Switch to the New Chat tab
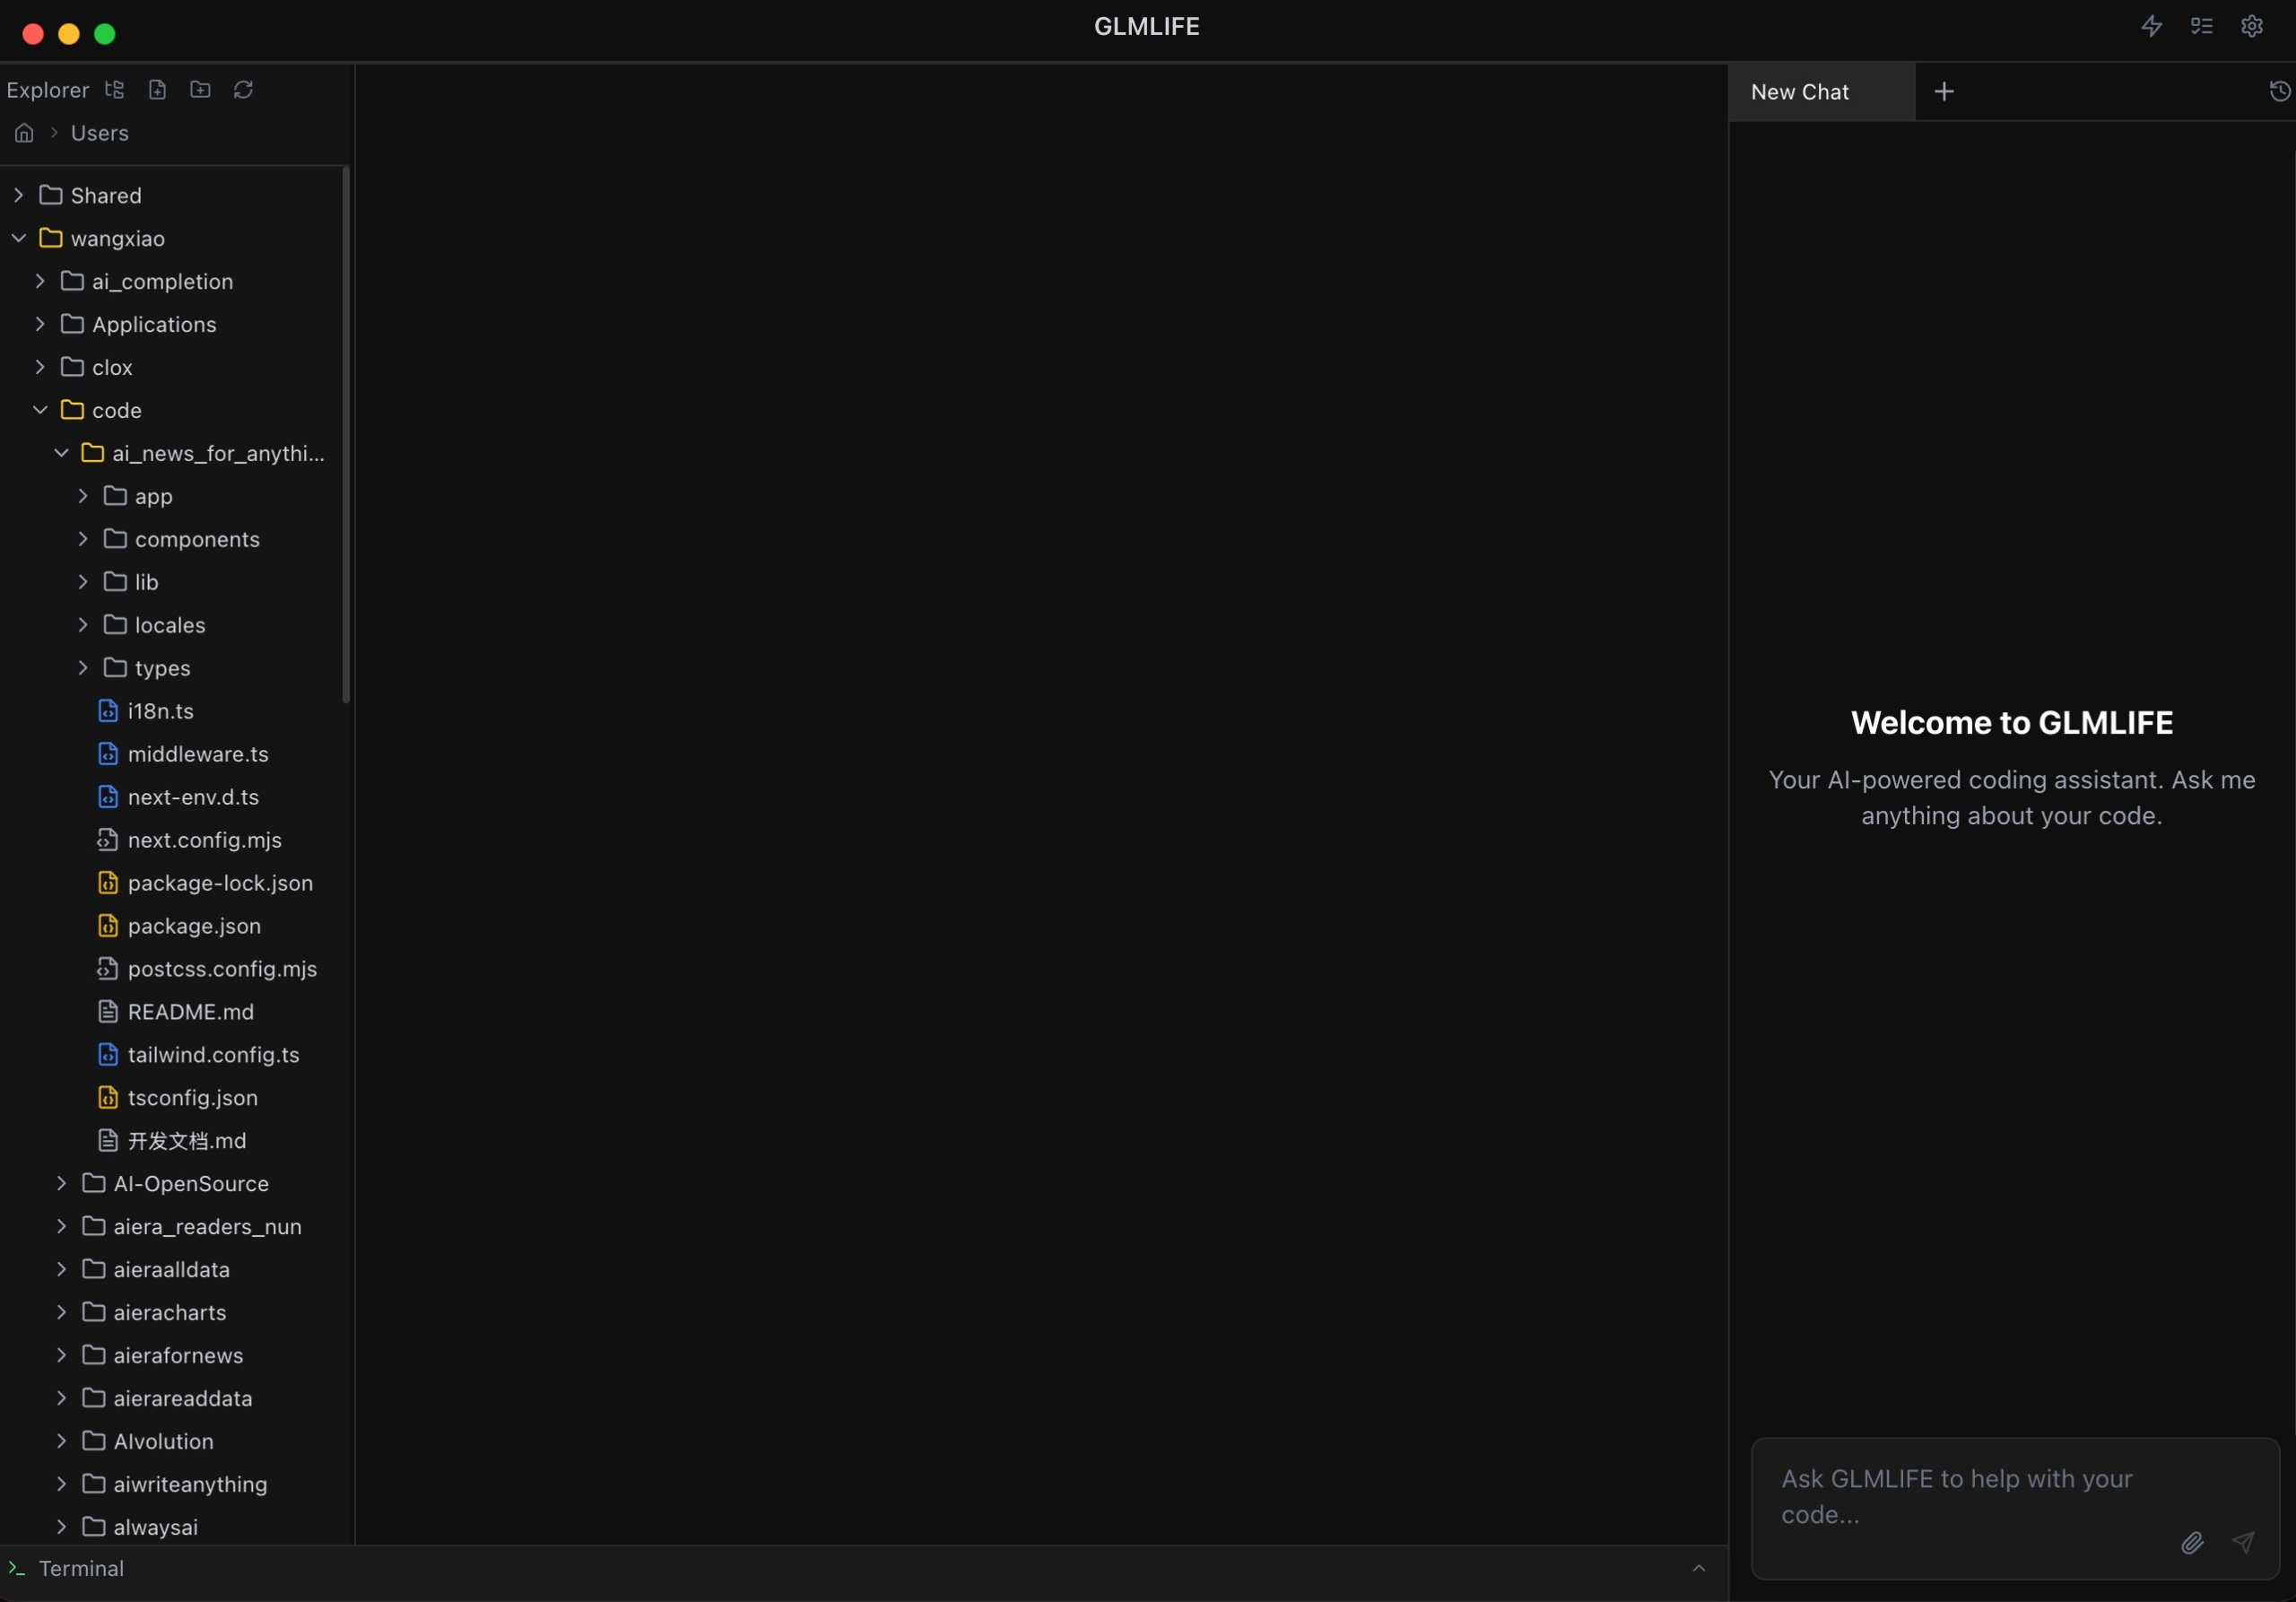2296x1602 pixels. click(1799, 92)
